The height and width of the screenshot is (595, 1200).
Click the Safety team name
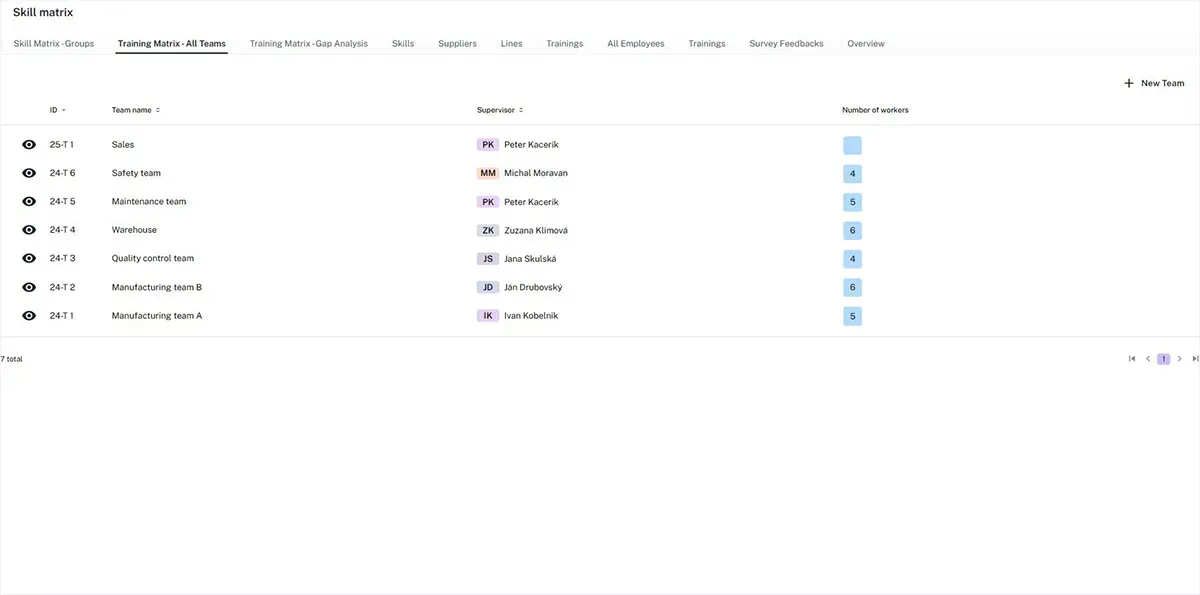(x=136, y=173)
